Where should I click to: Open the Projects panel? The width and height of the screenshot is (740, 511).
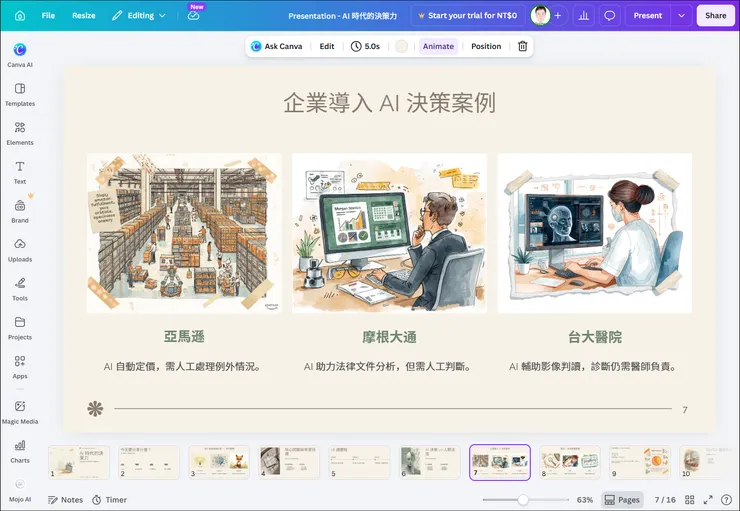click(20, 328)
